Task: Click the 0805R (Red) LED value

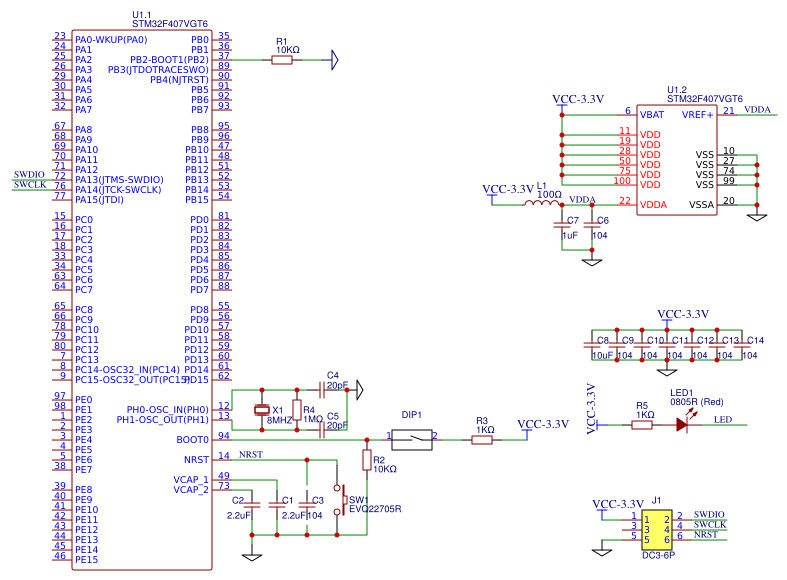Action: point(697,402)
